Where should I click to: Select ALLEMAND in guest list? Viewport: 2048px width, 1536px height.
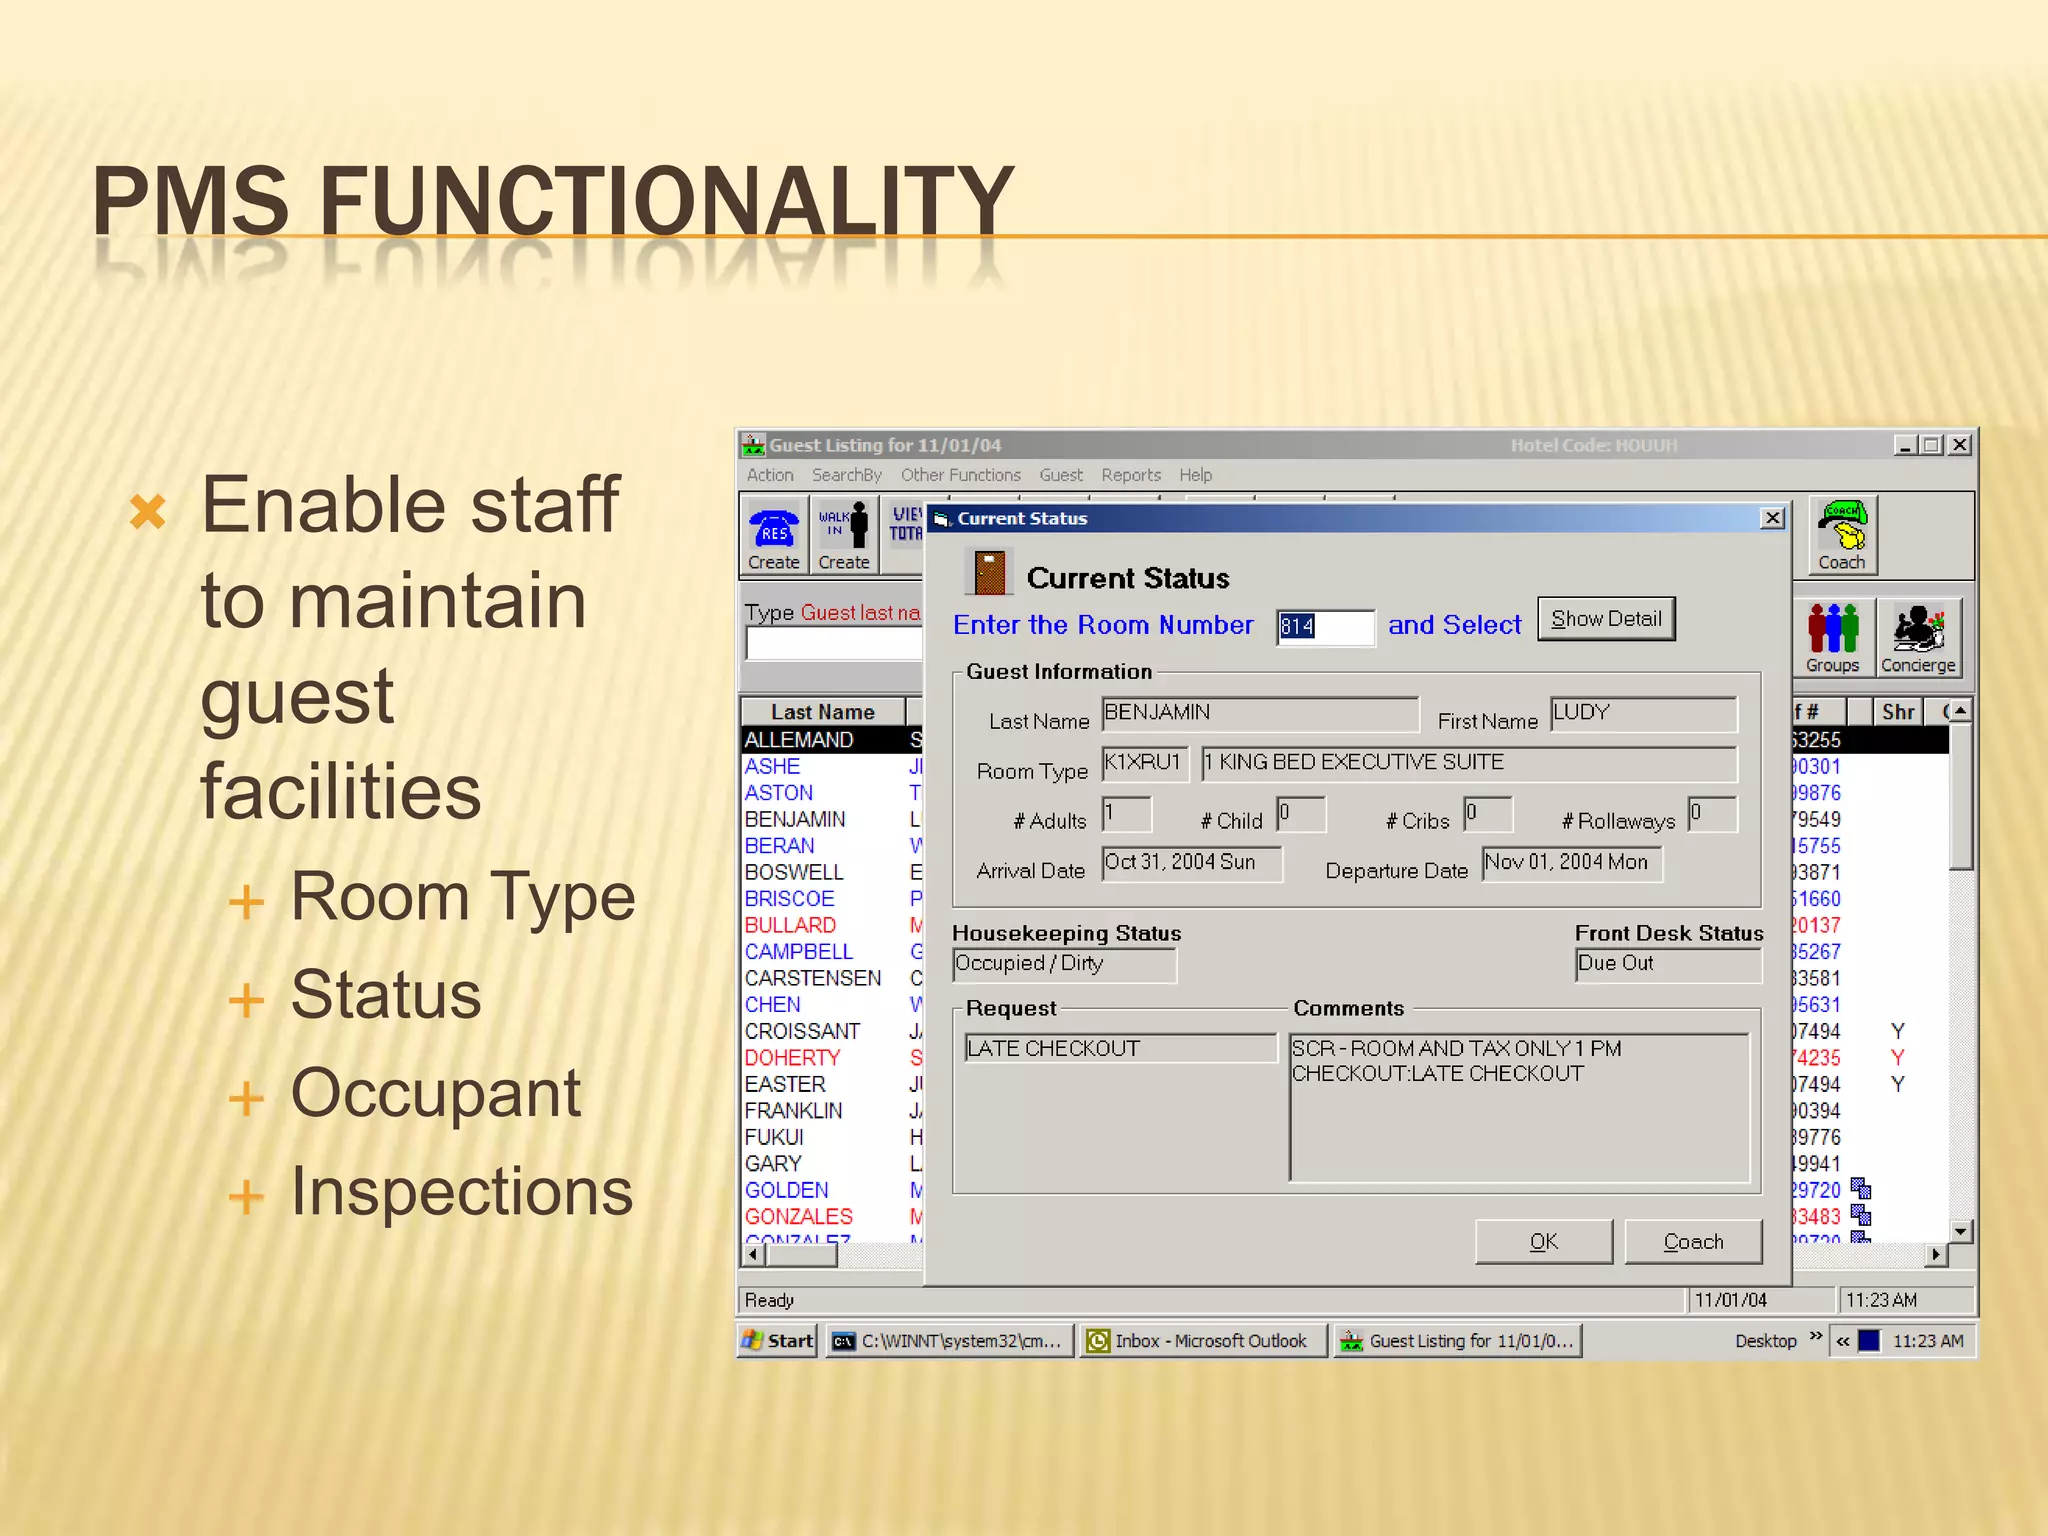pyautogui.click(x=799, y=740)
